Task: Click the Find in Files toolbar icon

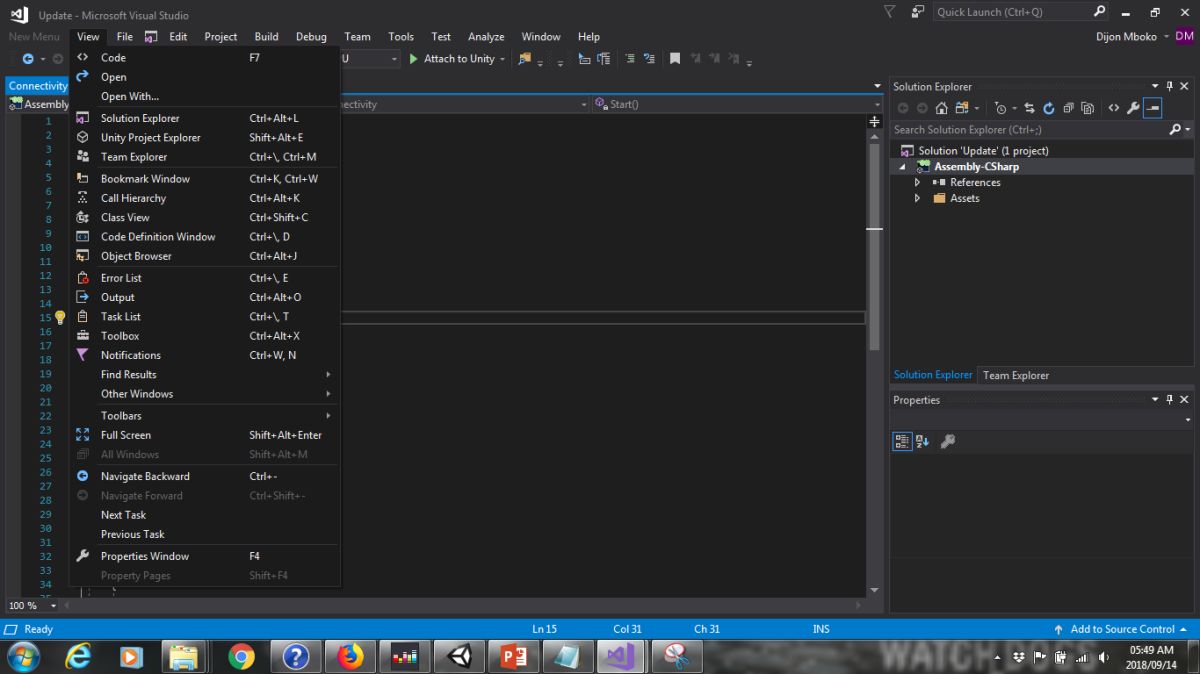Action: (524, 59)
